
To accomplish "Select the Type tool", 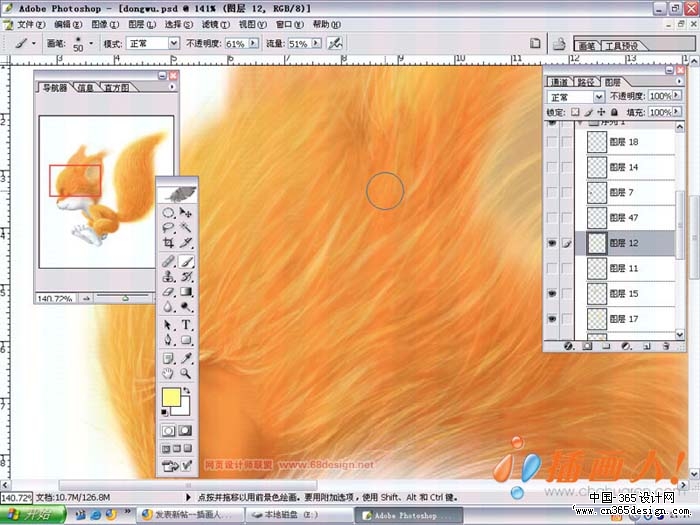I will click(186, 325).
